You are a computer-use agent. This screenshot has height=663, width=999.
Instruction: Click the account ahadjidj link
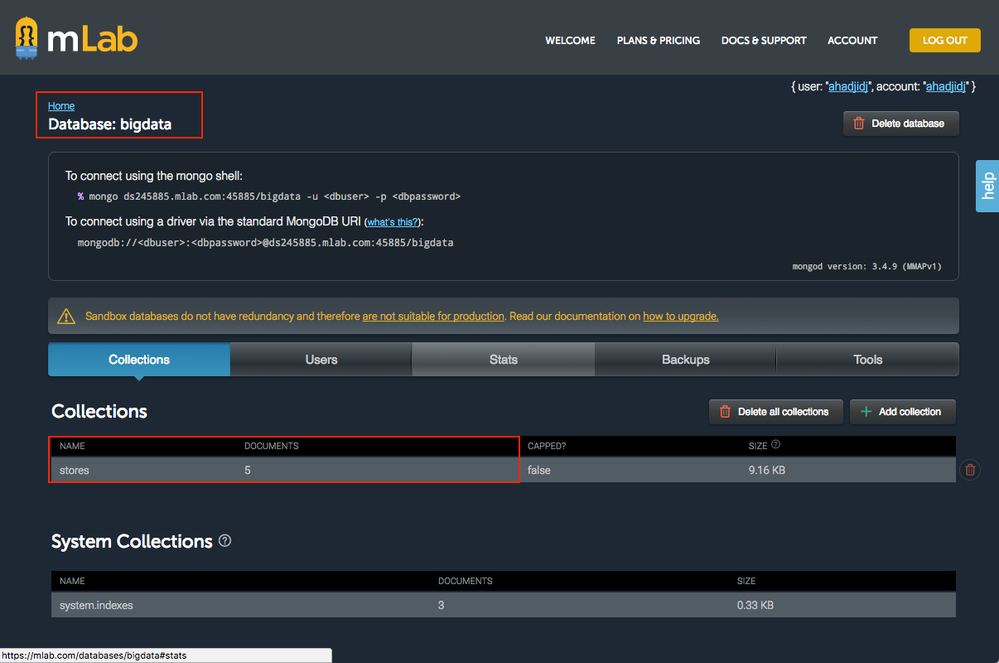(x=945, y=87)
